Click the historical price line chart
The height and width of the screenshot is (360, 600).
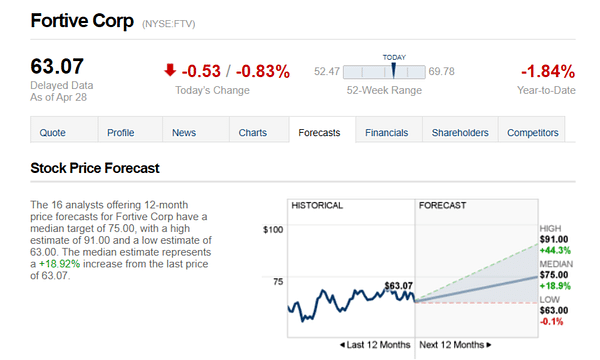click(351, 304)
